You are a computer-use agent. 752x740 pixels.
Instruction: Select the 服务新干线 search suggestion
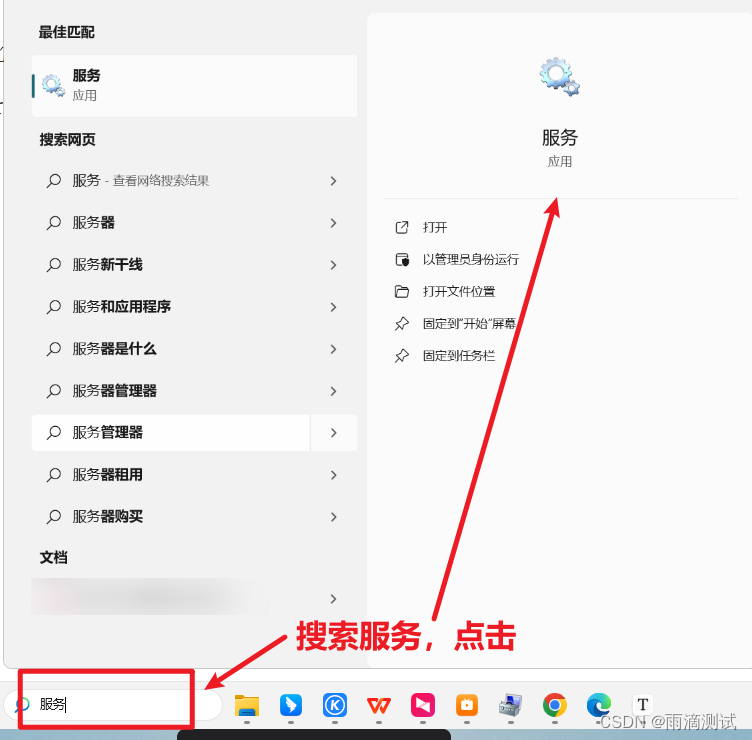pyautogui.click(x=170, y=265)
